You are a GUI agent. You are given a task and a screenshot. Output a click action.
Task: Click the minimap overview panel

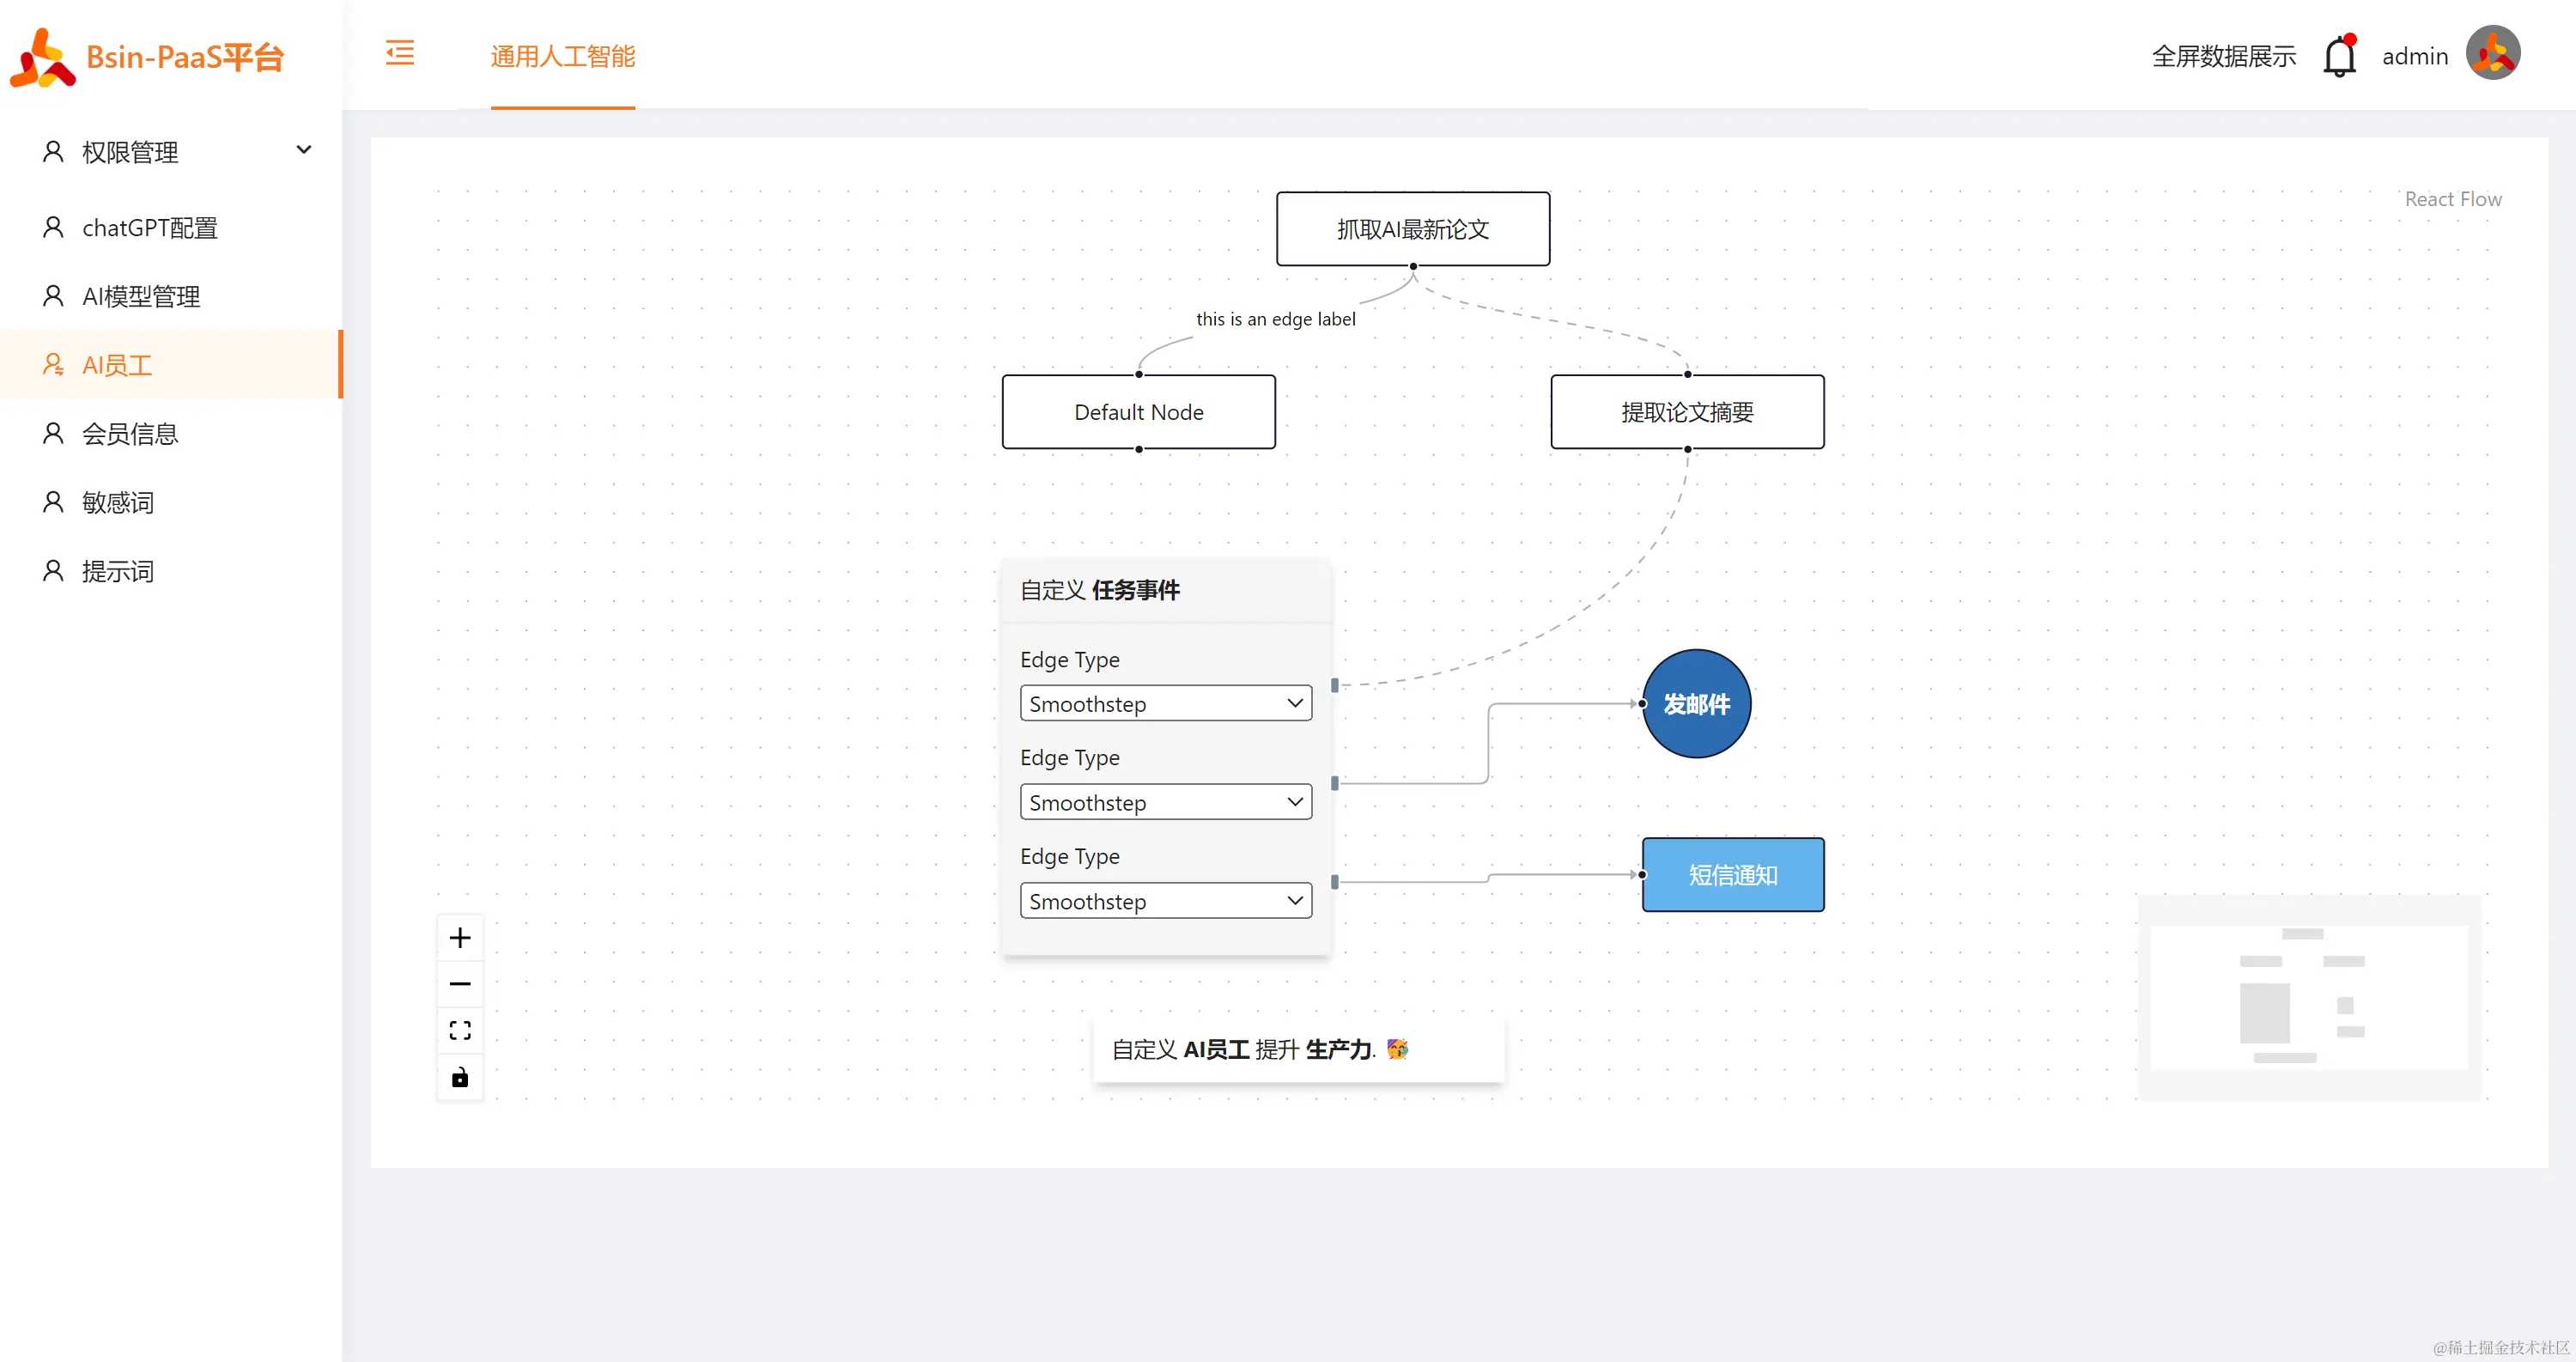point(2308,997)
